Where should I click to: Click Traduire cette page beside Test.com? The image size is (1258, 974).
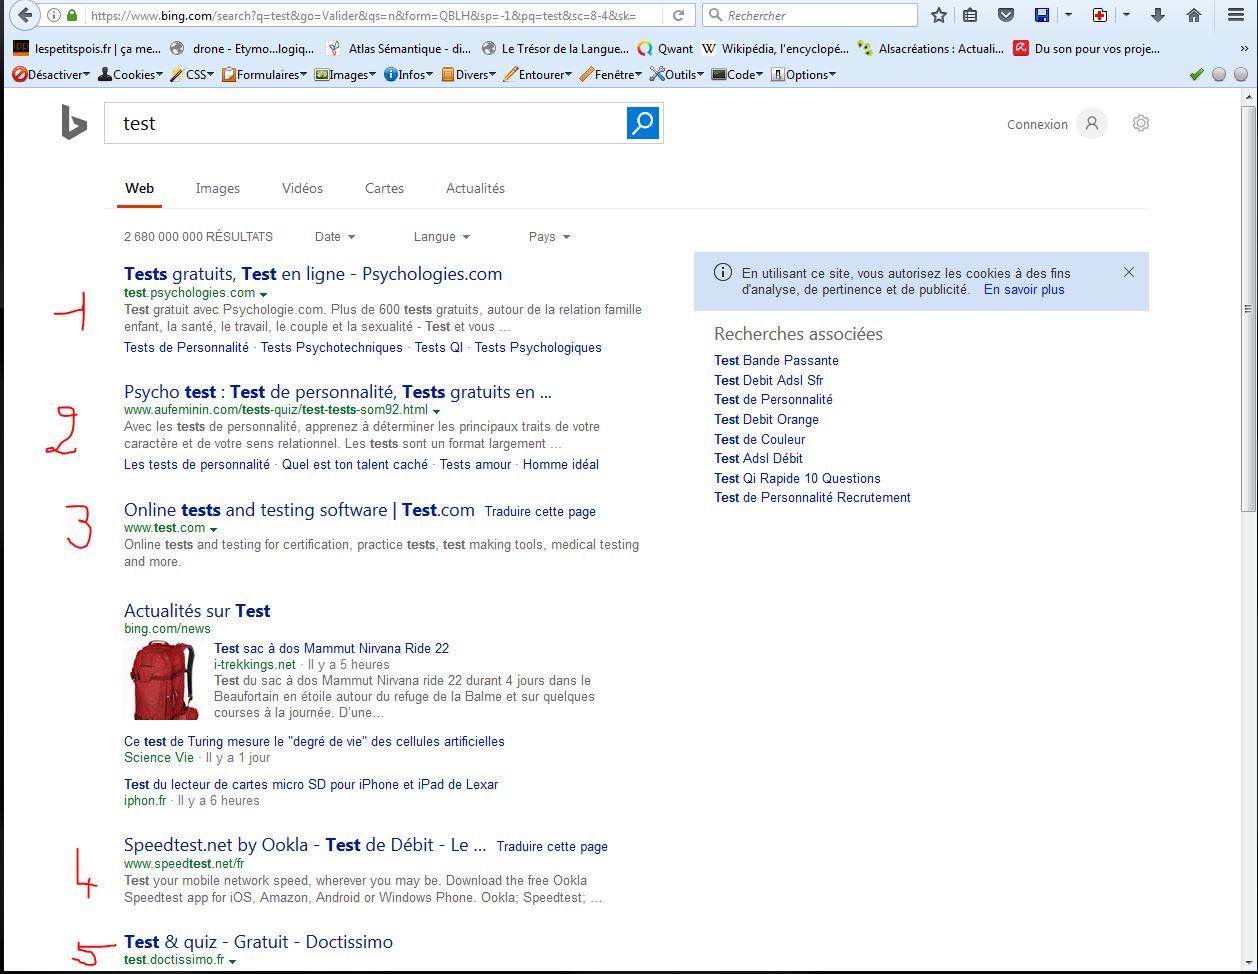(x=540, y=512)
